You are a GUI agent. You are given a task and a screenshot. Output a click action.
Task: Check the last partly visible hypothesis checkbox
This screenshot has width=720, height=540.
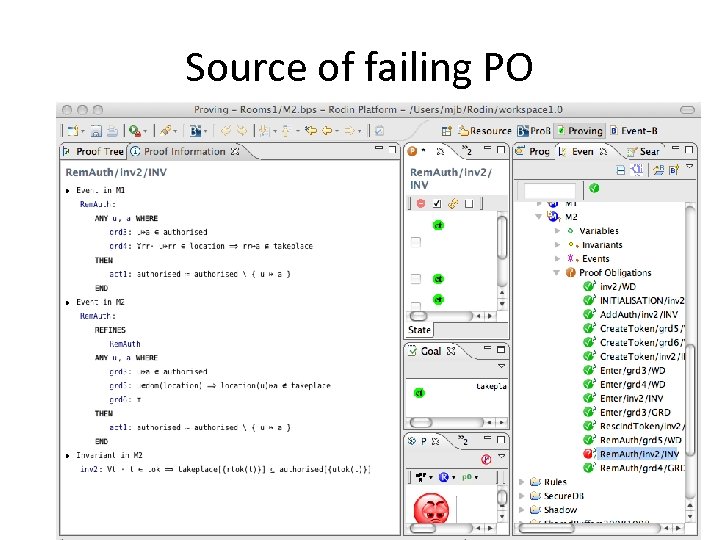click(416, 305)
